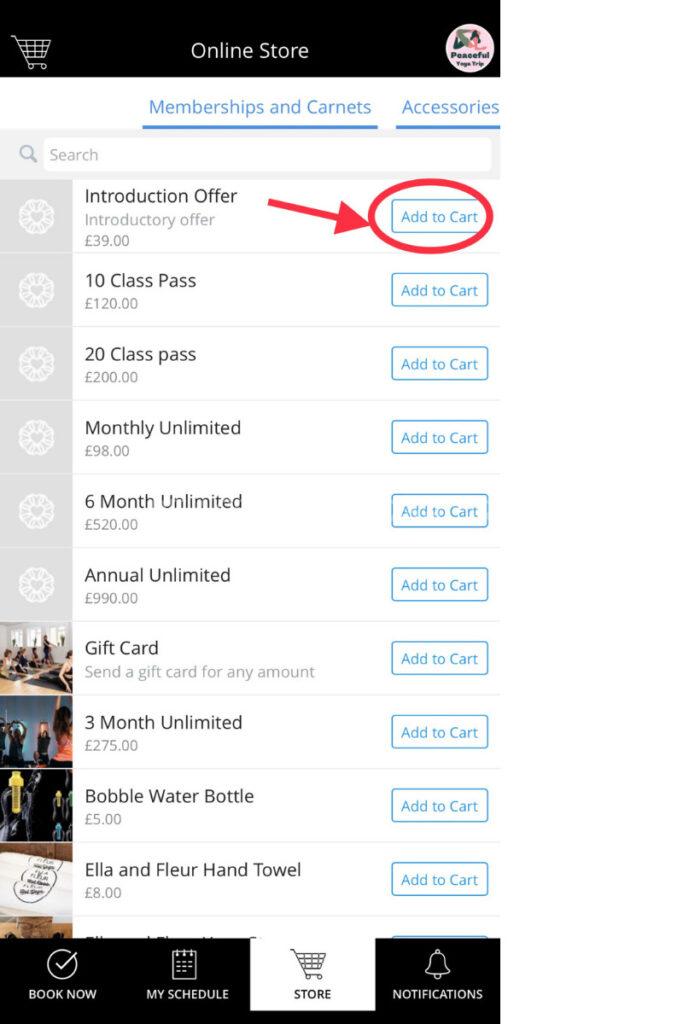Add Monthly Unlimited to cart
Viewport: 683px width, 1024px height.
439,438
